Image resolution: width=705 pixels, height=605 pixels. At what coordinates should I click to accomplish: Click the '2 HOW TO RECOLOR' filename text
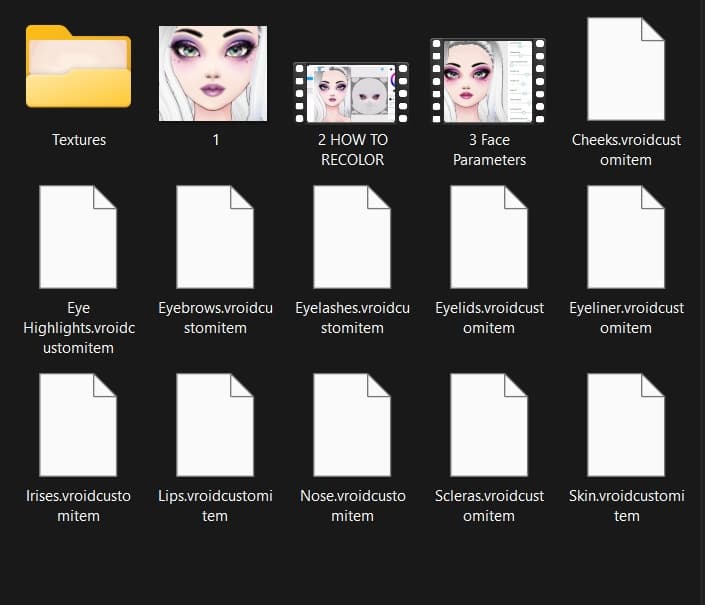coord(352,150)
